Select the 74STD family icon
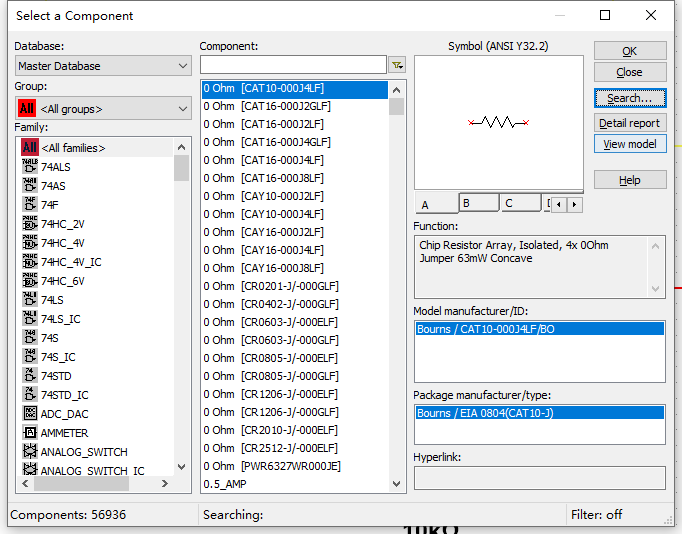Viewport: 682px width, 534px height. (30, 376)
